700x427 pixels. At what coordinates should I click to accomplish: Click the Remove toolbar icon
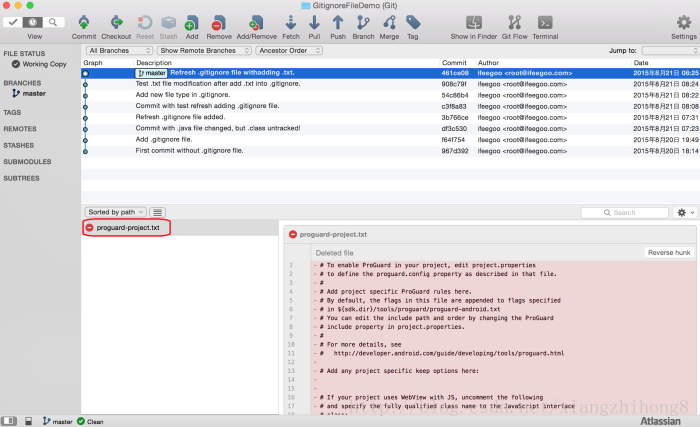click(219, 22)
